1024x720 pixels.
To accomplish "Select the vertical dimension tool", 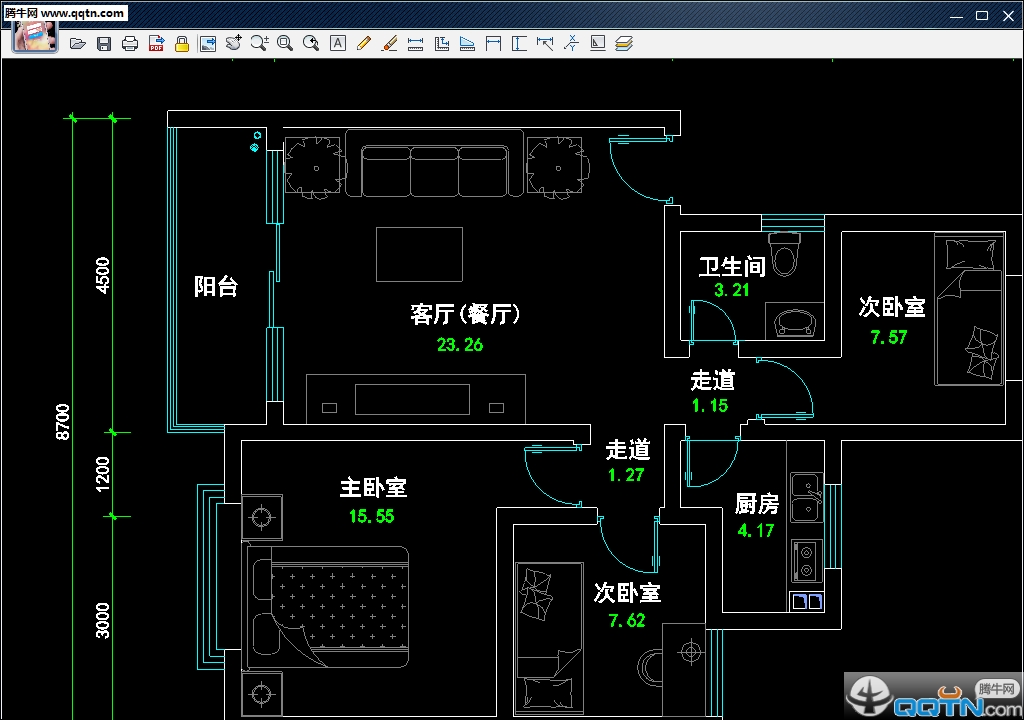I will [519, 43].
